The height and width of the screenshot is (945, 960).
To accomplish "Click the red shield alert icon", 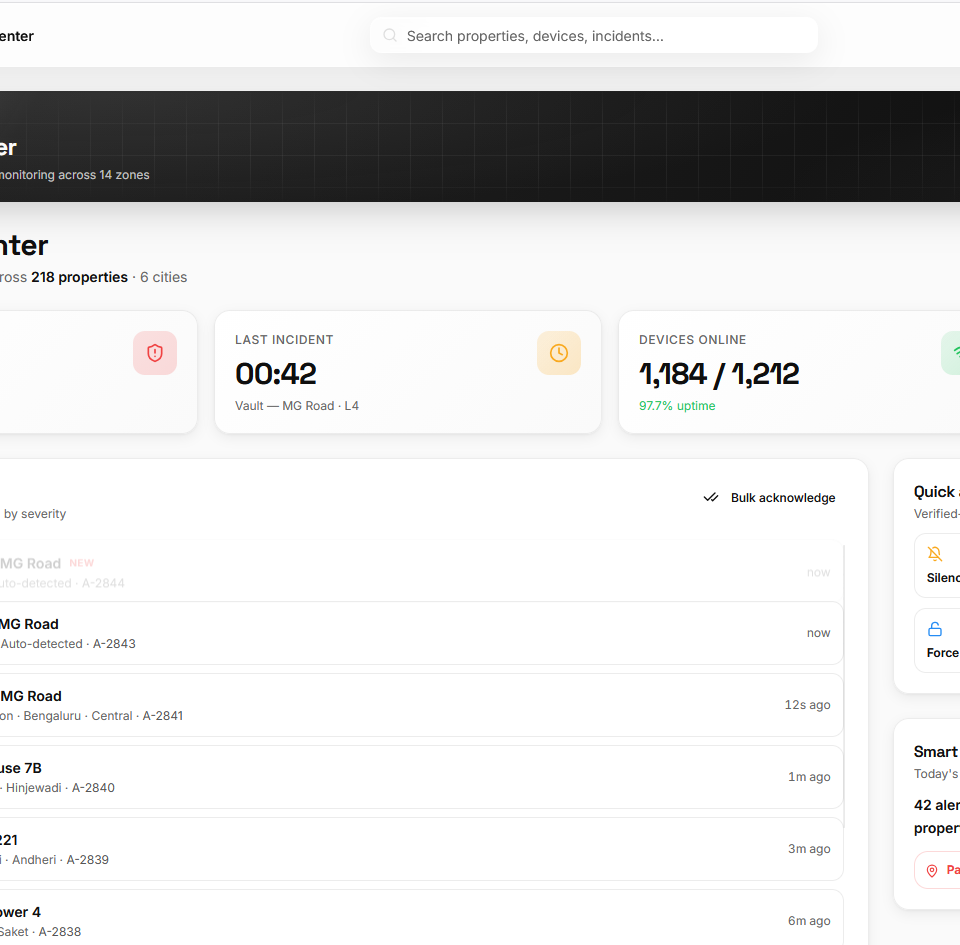I will (x=155, y=353).
